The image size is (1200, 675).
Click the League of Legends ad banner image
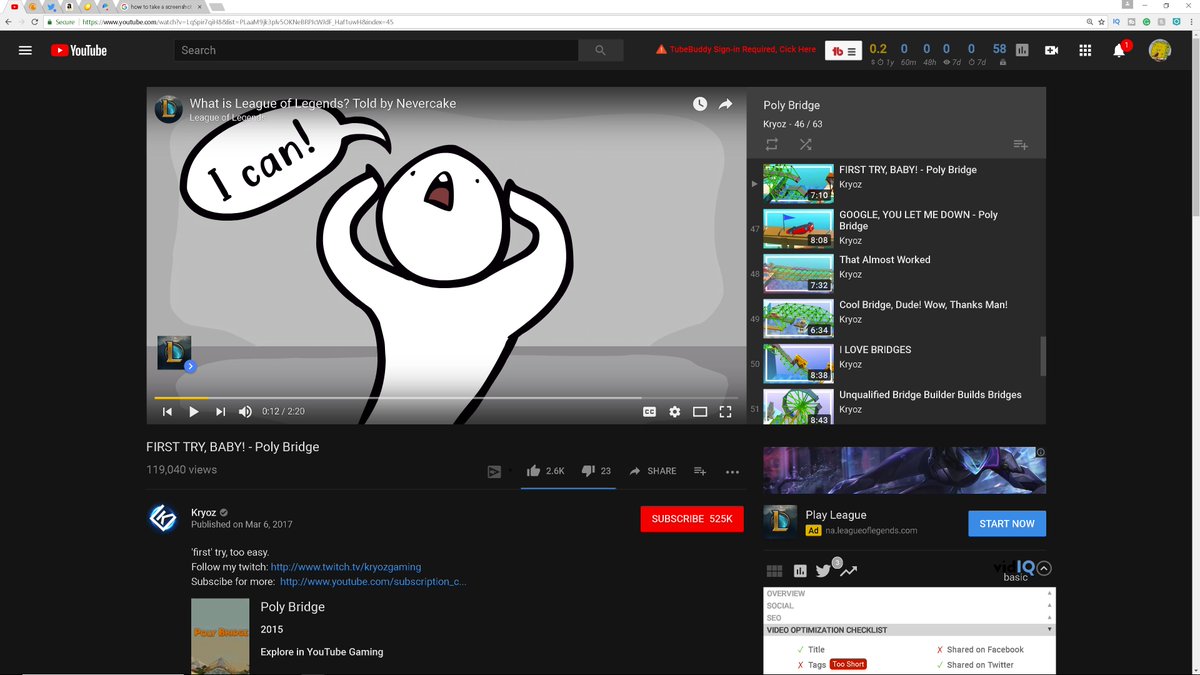click(x=905, y=470)
